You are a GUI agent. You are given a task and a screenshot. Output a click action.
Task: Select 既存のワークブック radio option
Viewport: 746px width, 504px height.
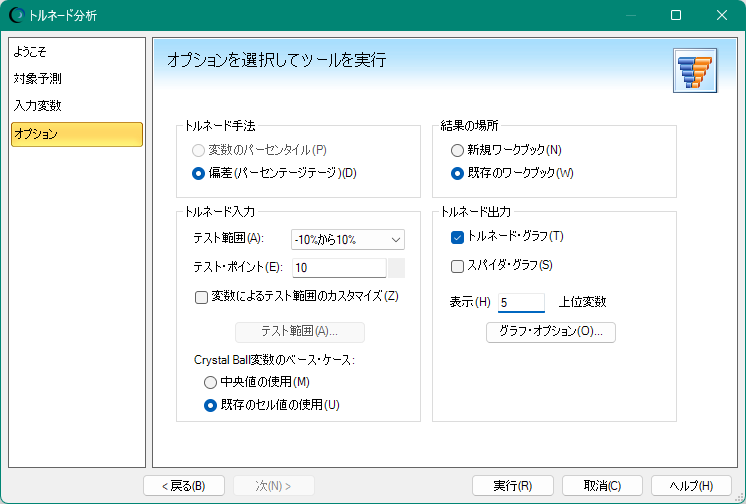pos(458,173)
